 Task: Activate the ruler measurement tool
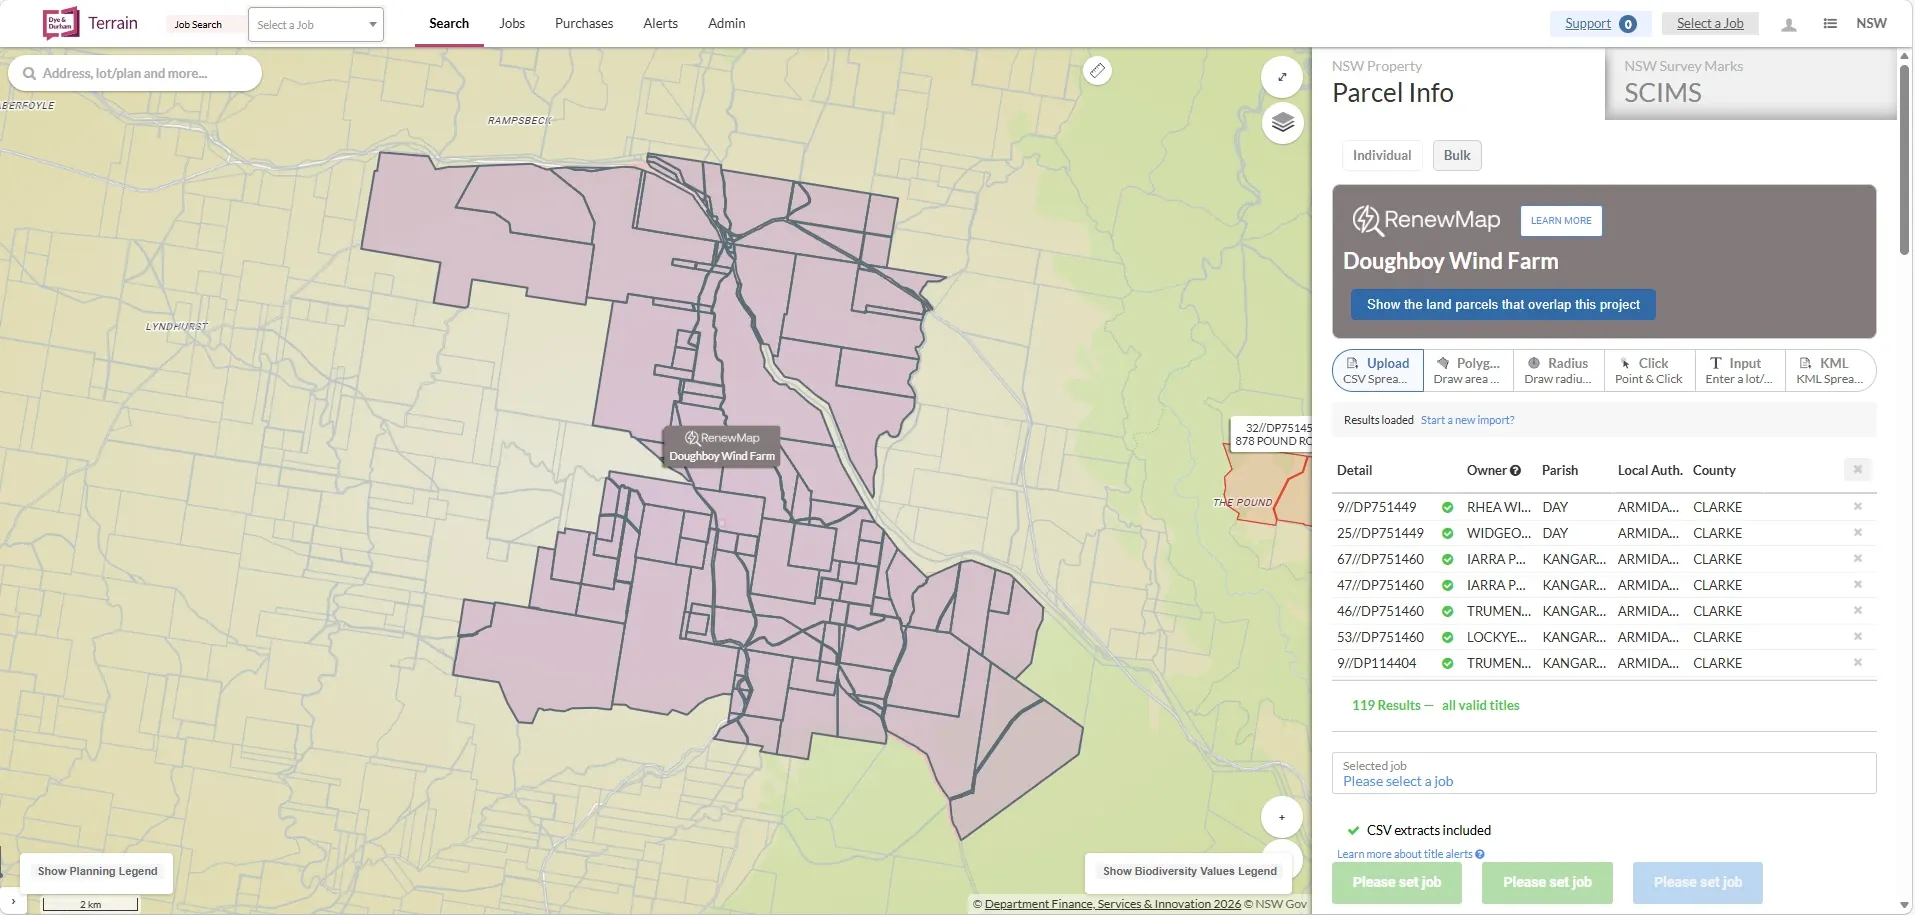coord(1097,71)
